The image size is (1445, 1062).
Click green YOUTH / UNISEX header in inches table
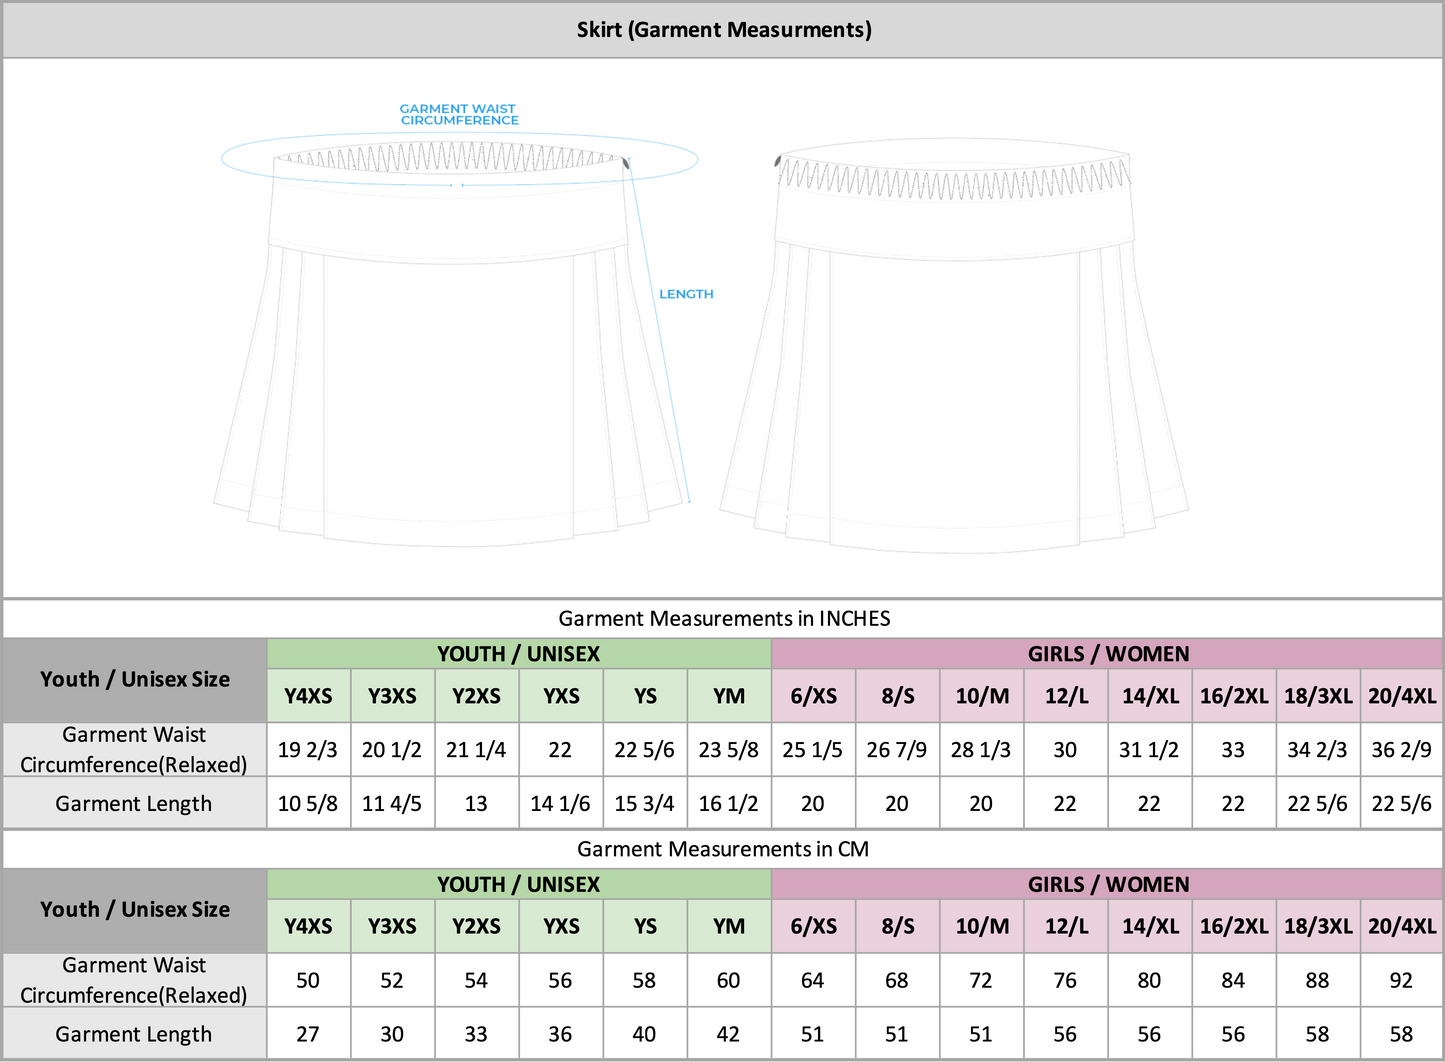pos(518,654)
